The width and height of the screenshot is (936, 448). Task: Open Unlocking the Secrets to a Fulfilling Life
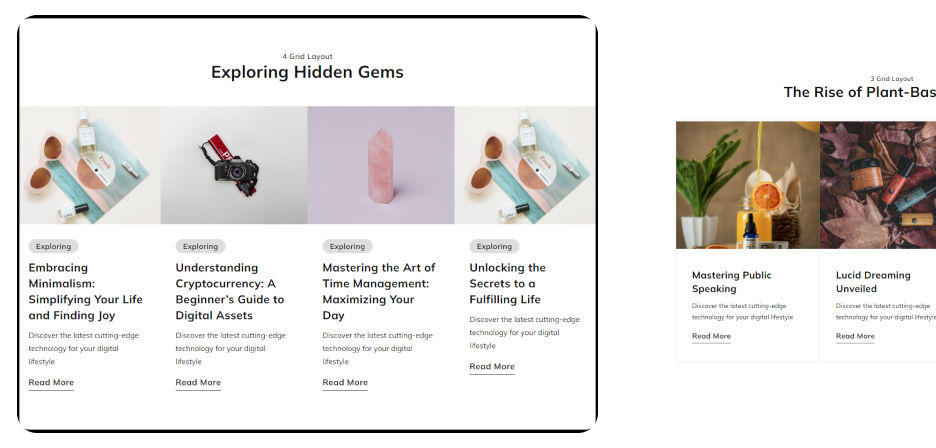click(x=507, y=283)
